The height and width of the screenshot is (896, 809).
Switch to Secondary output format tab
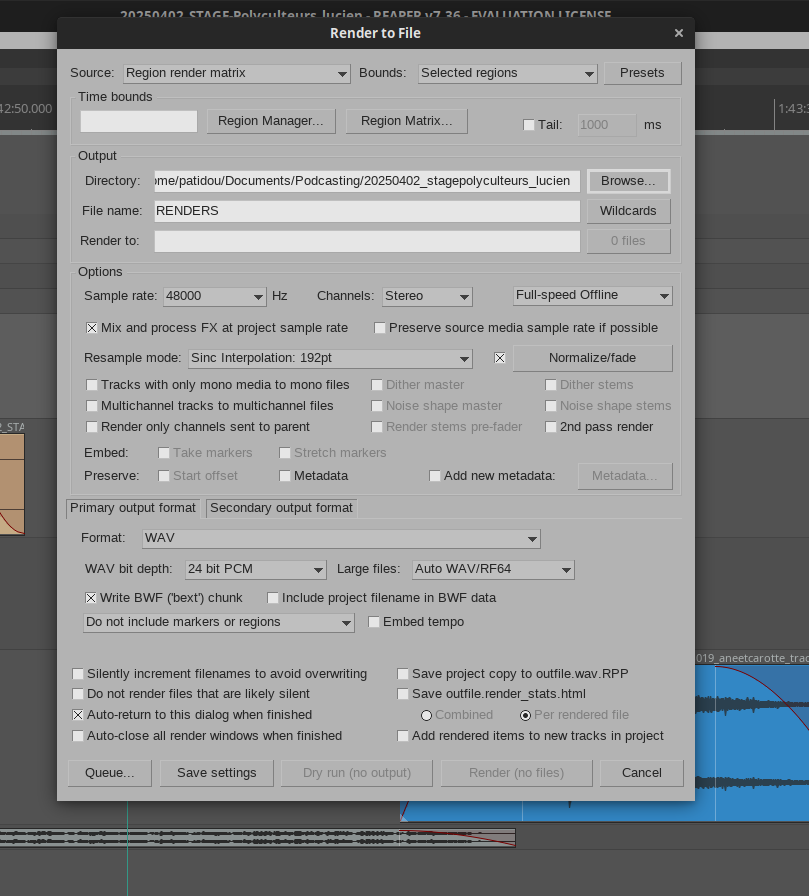point(281,508)
